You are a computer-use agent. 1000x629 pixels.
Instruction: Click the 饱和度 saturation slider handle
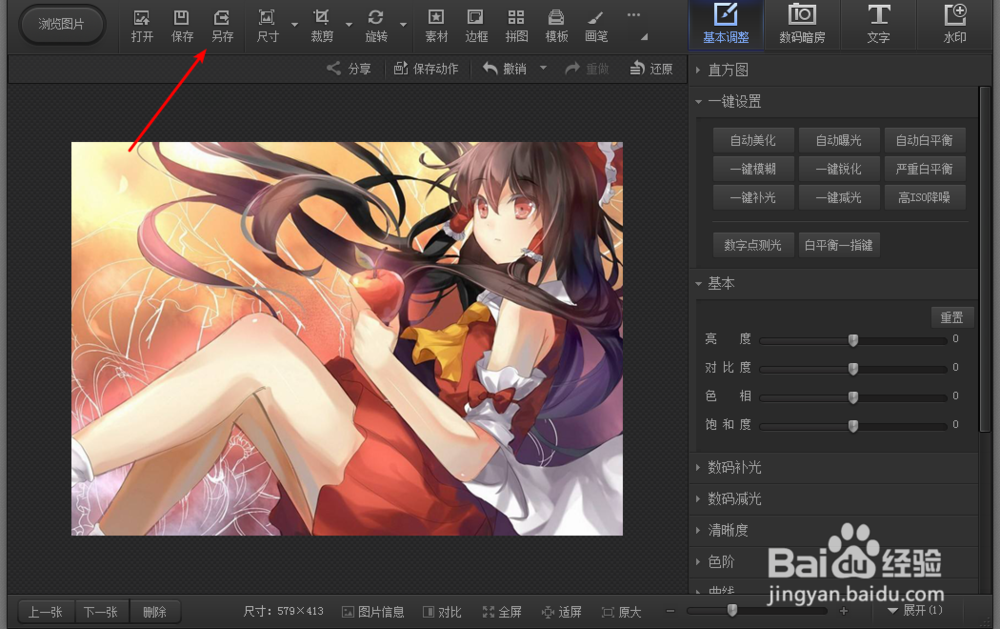853,426
